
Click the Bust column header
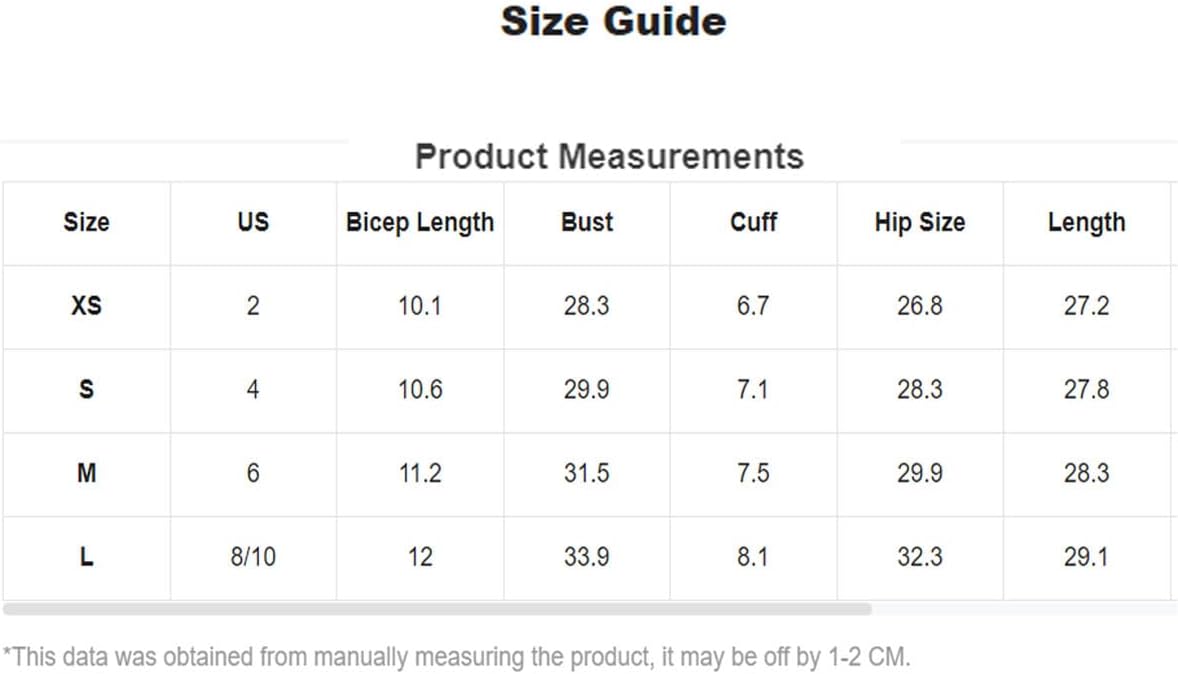point(587,222)
